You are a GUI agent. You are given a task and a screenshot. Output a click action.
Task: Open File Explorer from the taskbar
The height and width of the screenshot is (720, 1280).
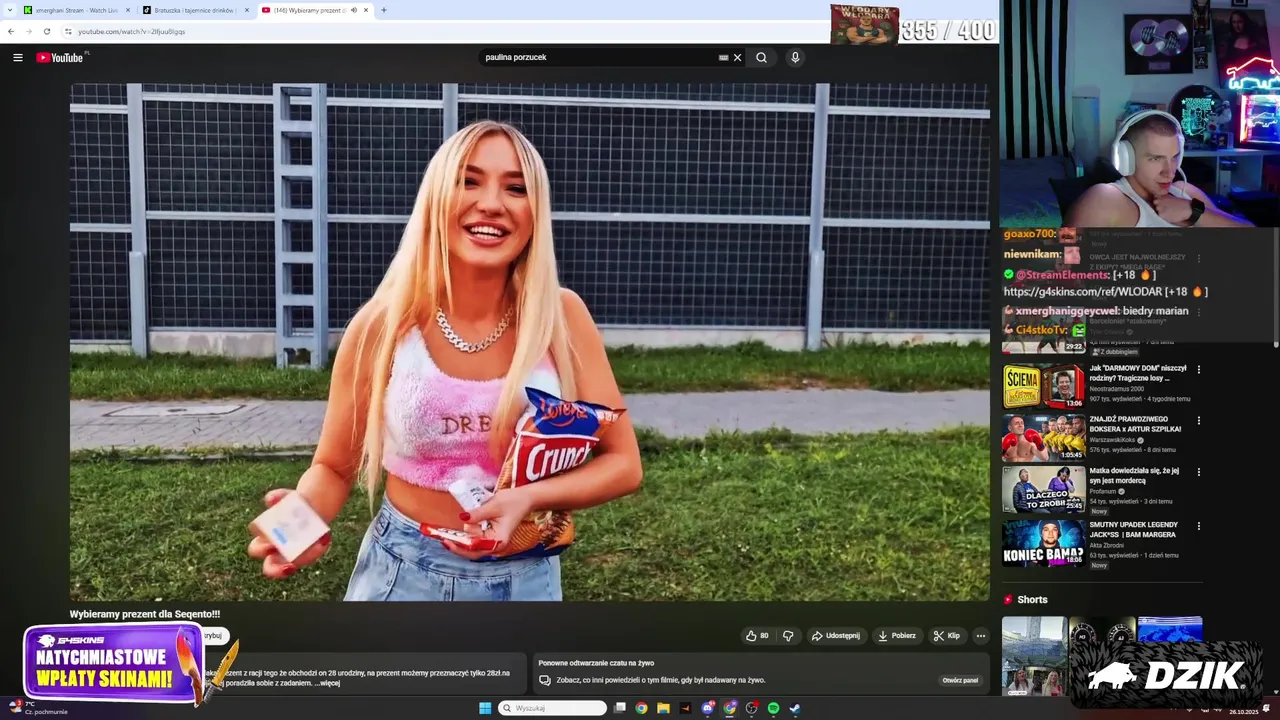coord(663,708)
